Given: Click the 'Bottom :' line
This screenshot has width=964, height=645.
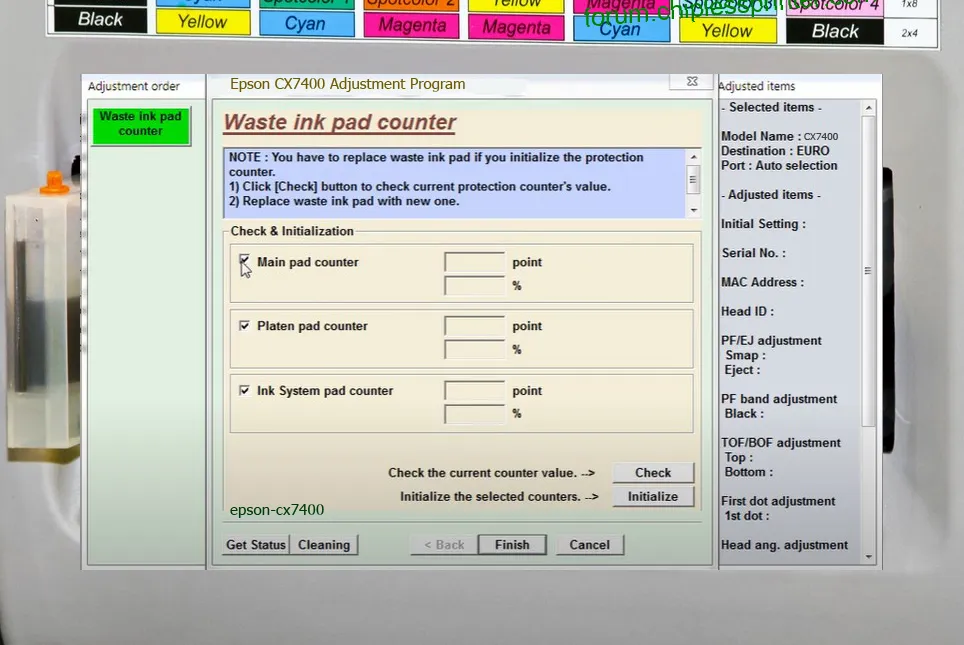Looking at the screenshot, I should pos(749,472).
